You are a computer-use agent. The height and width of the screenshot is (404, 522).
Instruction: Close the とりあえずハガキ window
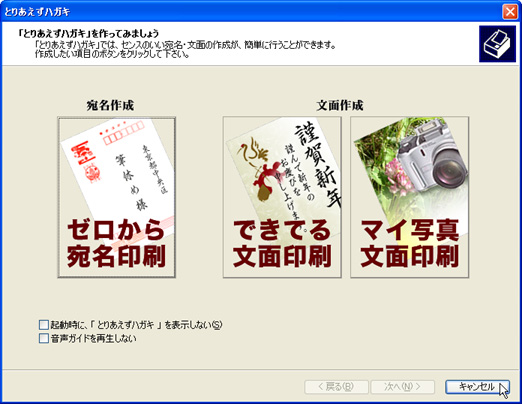(x=510, y=12)
